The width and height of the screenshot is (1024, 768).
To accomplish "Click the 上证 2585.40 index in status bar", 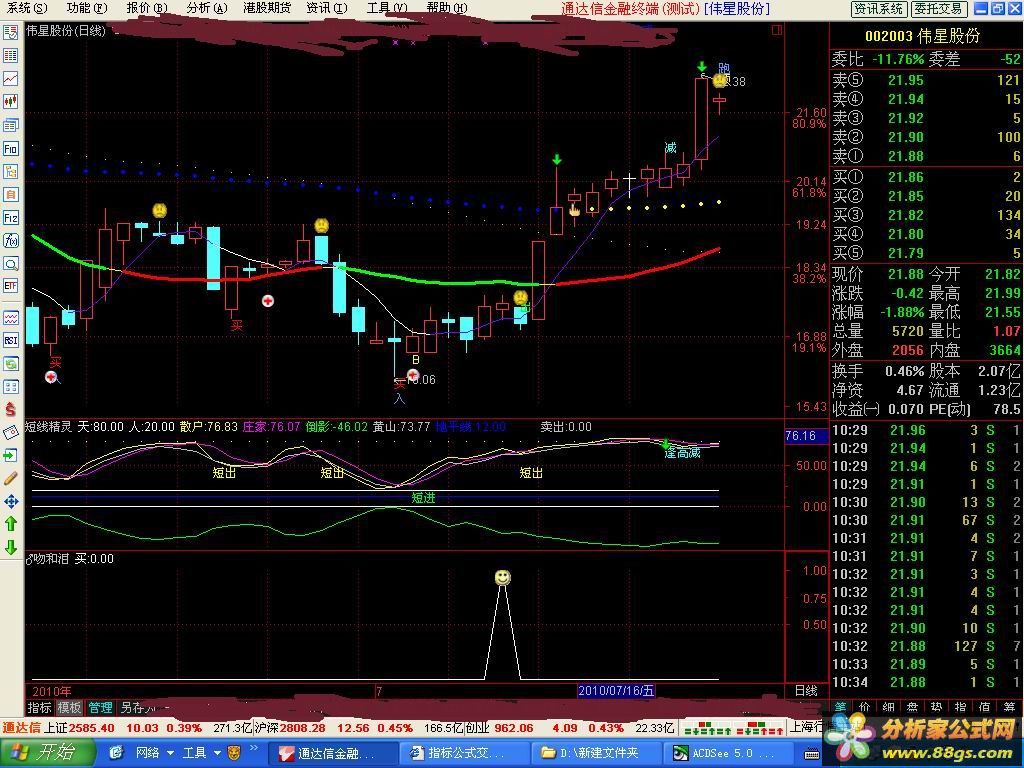I will point(78,728).
